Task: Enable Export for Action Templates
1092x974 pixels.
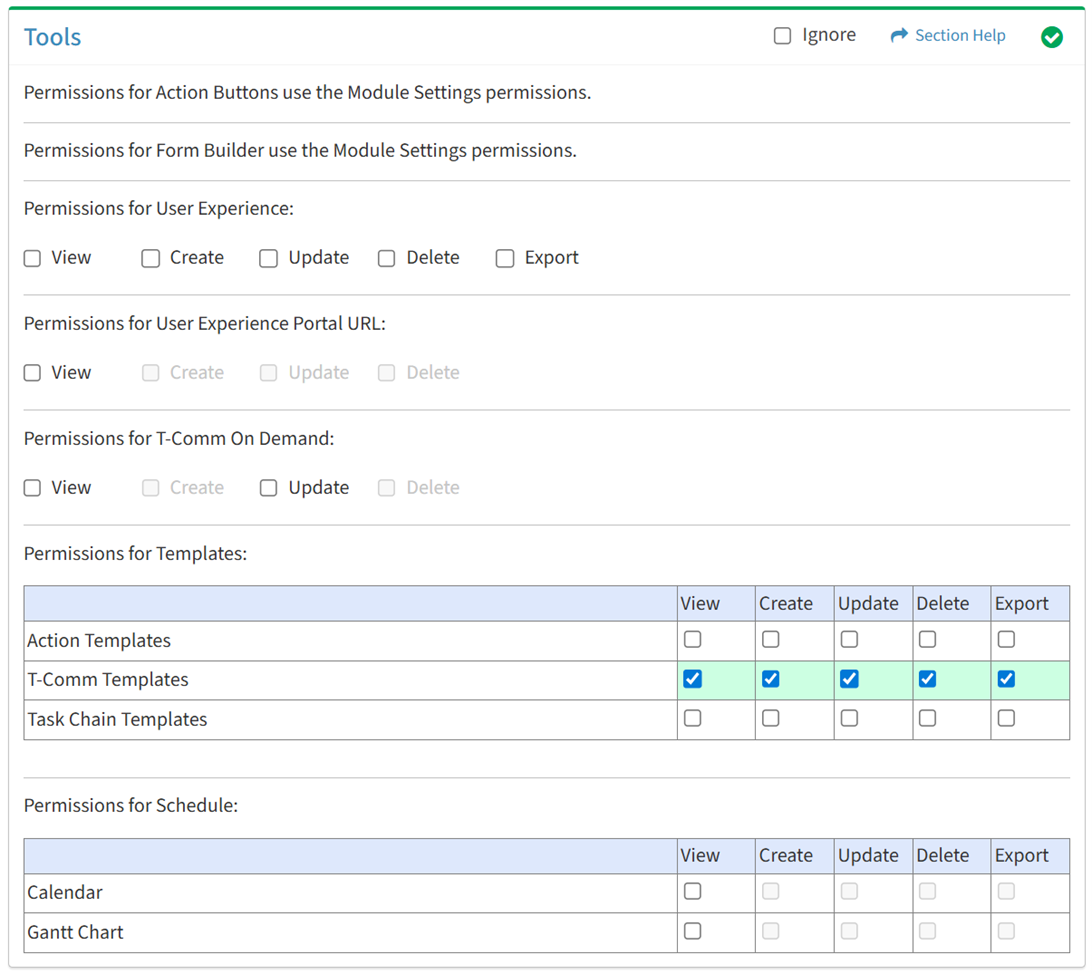Action: [x=1006, y=639]
